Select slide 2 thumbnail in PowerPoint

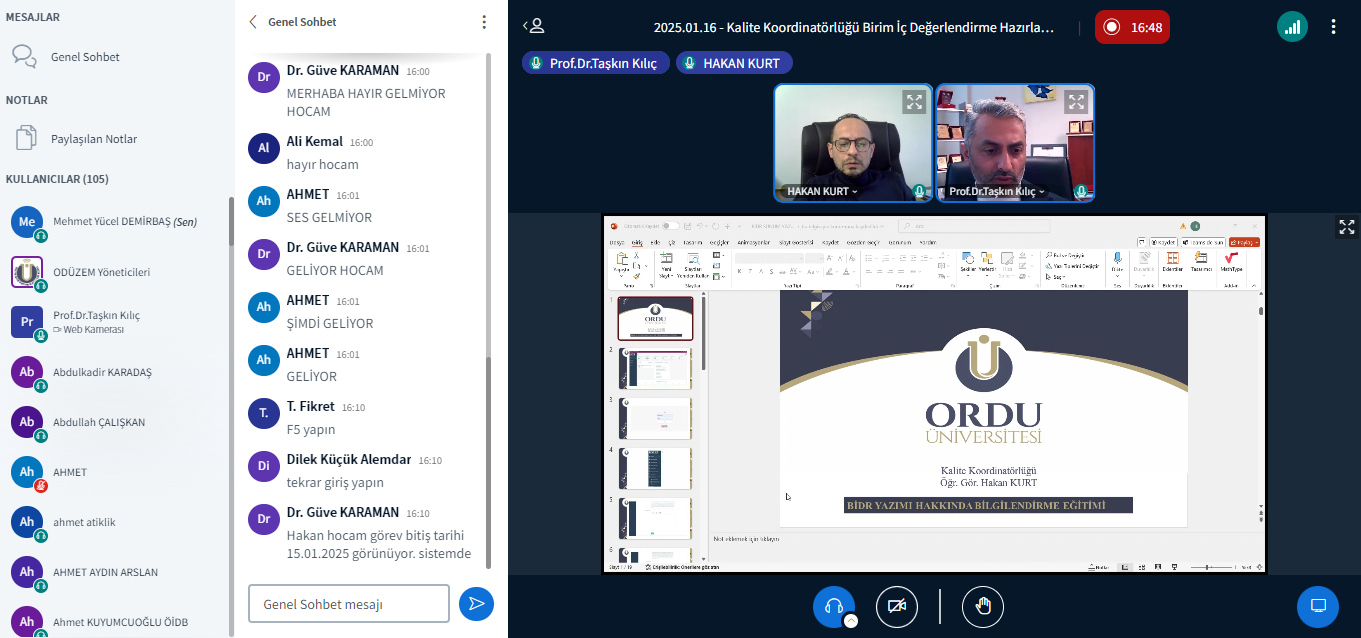655,368
